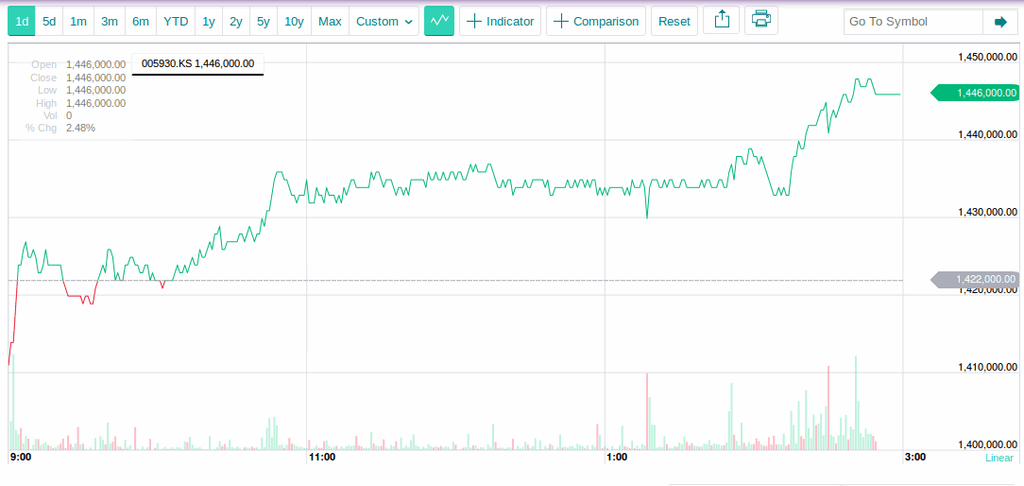Click the Go To Symbol arrow button
Image resolution: width=1024 pixels, height=486 pixels.
click(999, 22)
